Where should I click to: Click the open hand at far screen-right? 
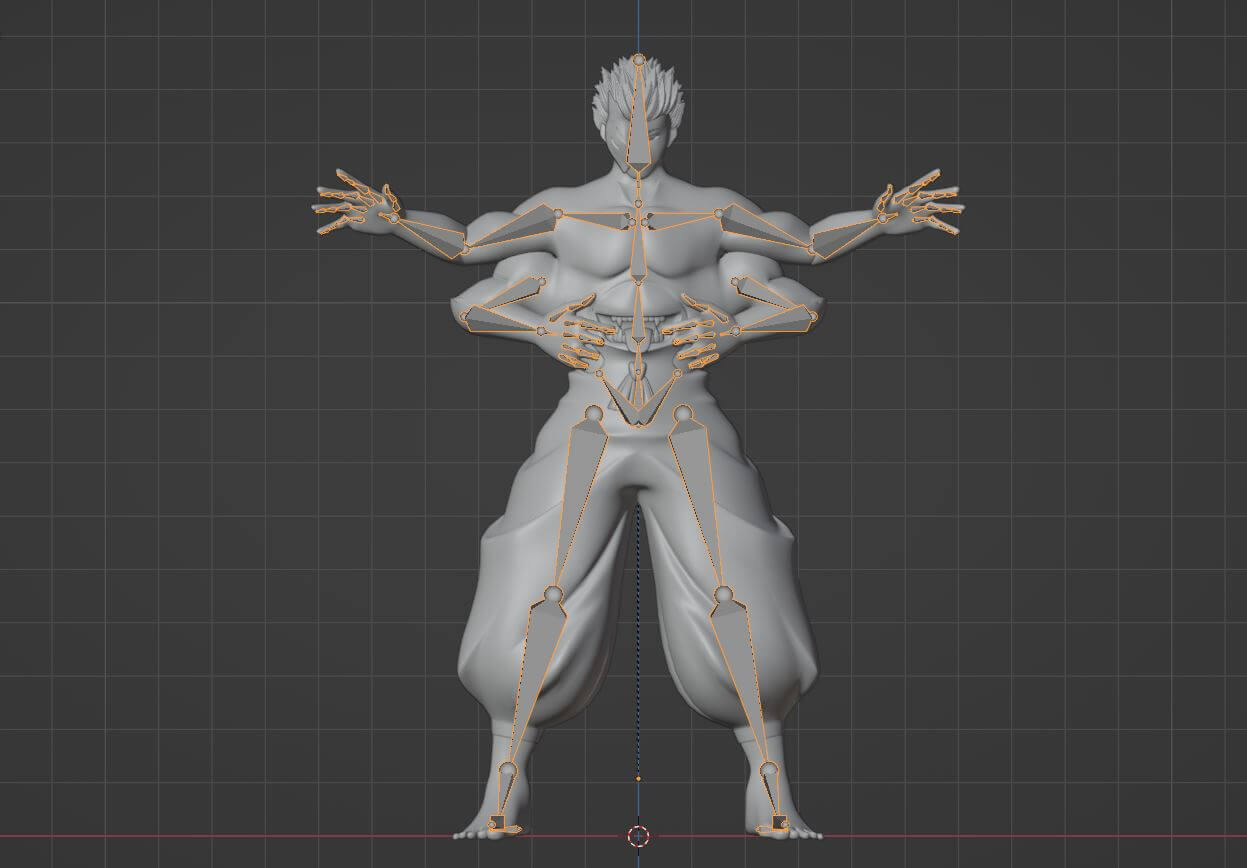(x=920, y=206)
